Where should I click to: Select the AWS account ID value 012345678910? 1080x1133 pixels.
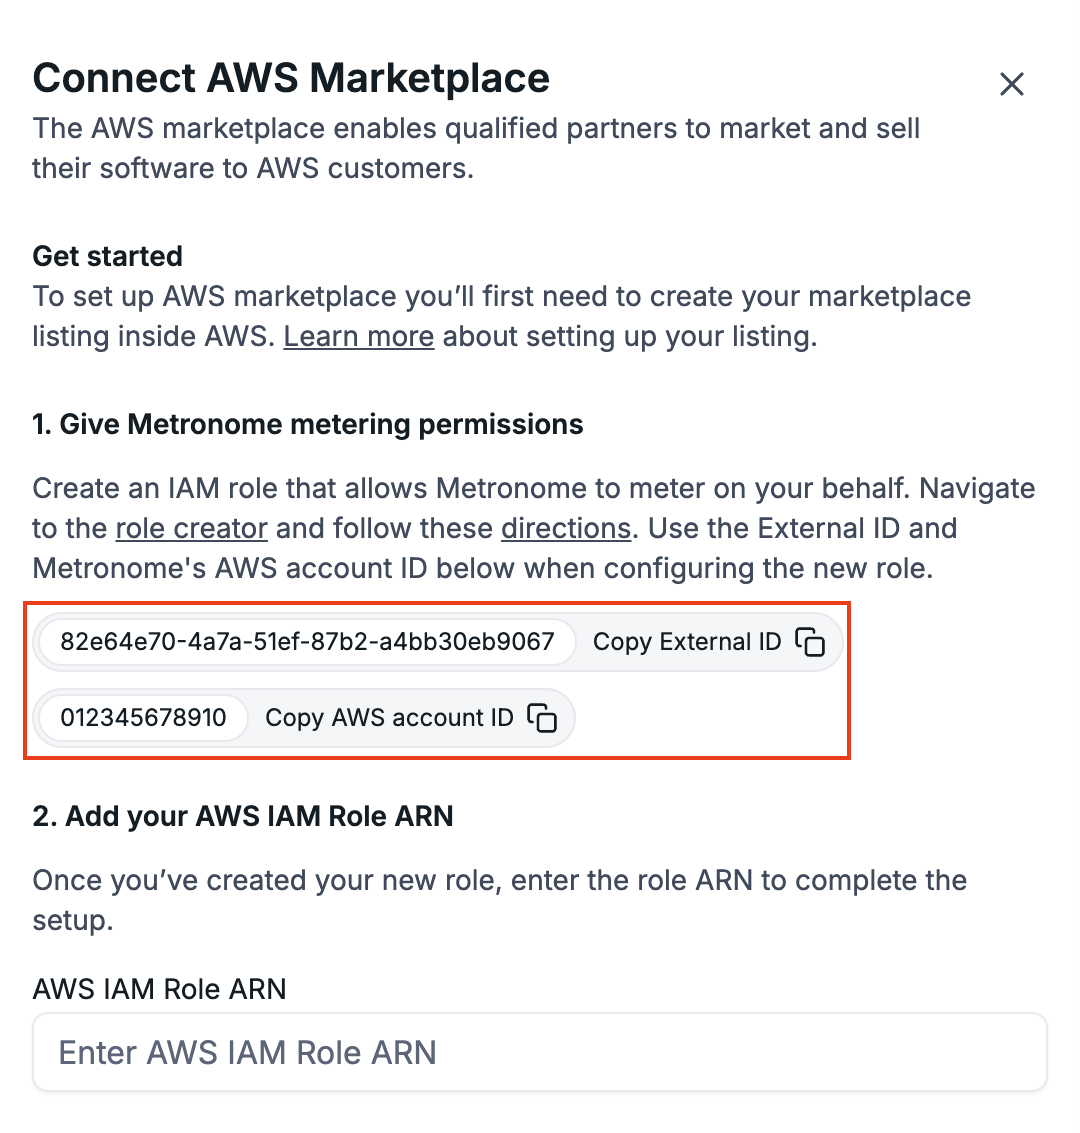[143, 718]
